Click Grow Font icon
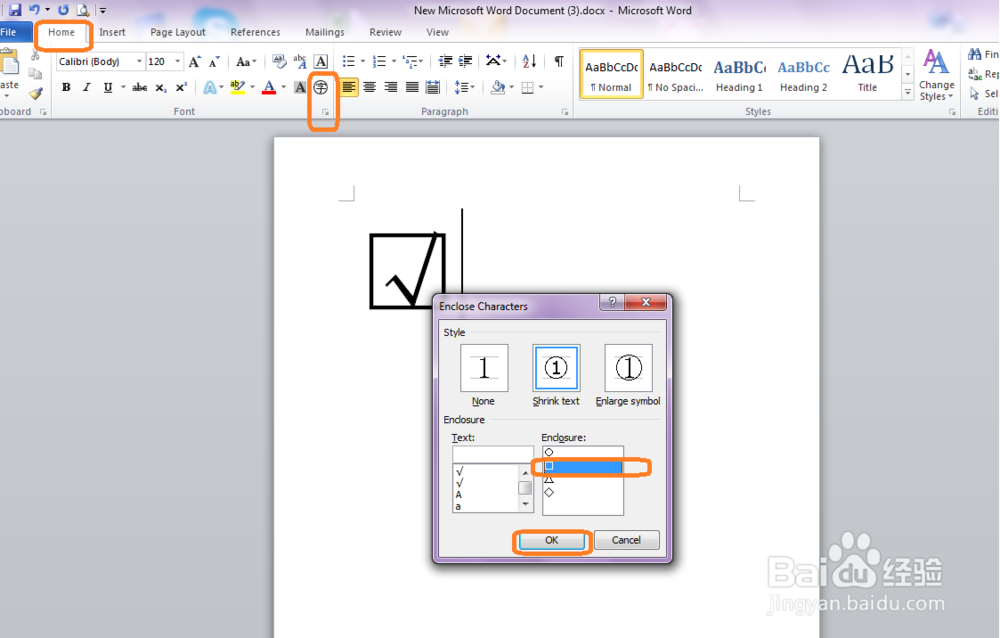This screenshot has height=638, width=1000. (195, 61)
